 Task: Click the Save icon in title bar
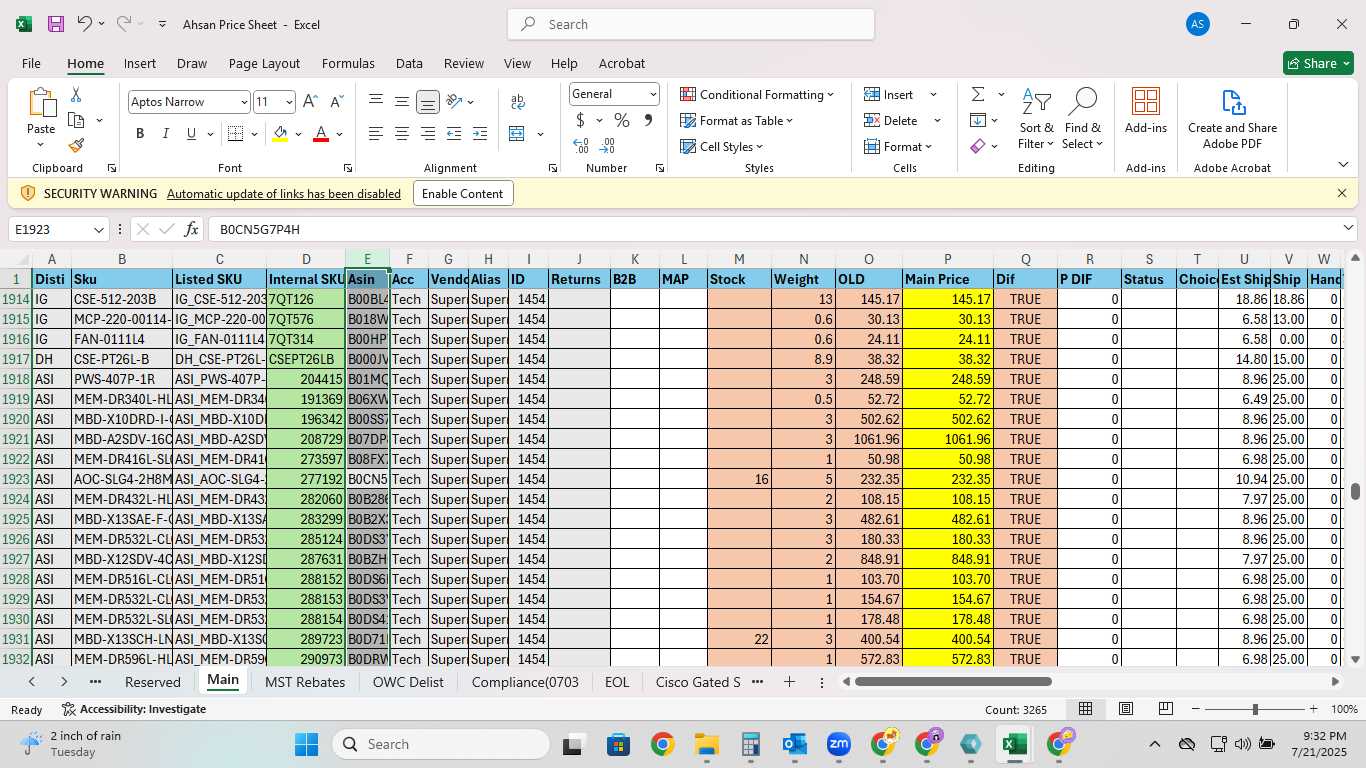click(56, 24)
